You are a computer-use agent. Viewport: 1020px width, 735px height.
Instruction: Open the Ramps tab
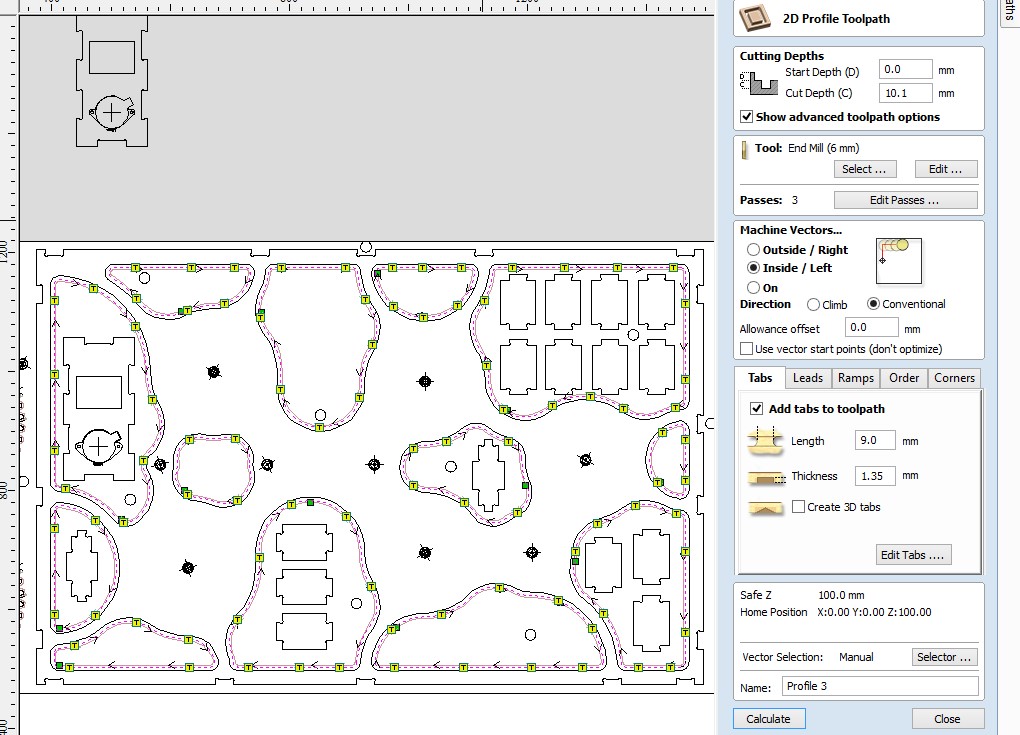[x=855, y=378]
